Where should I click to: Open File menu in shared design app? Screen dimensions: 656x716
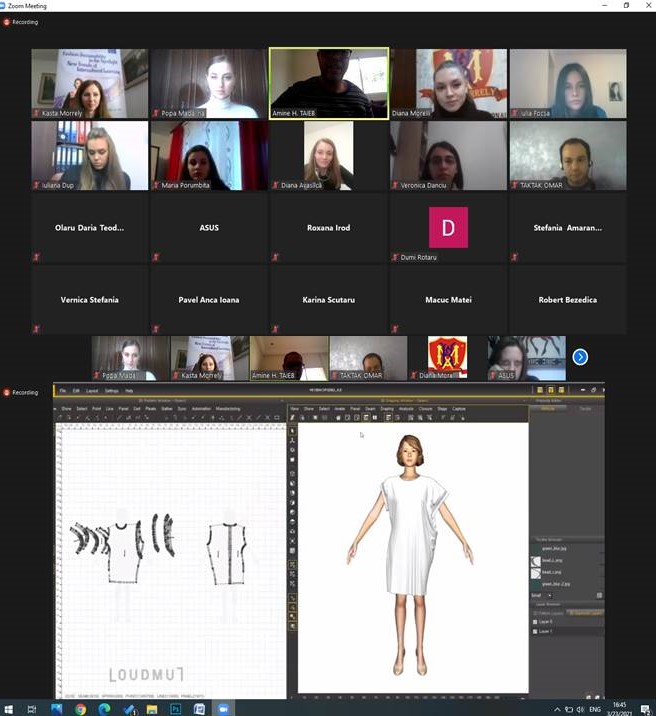63,391
